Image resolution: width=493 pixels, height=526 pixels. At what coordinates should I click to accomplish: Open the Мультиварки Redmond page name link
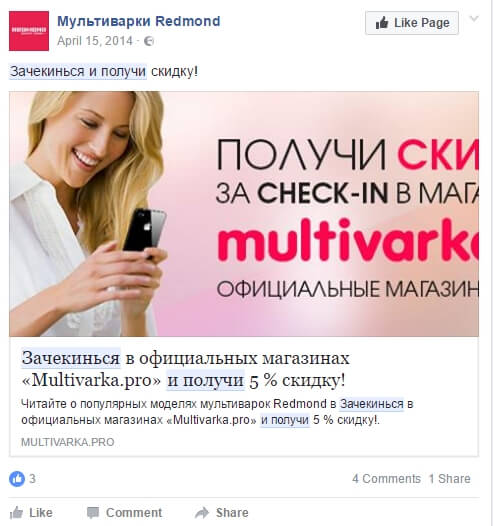[x=139, y=21]
